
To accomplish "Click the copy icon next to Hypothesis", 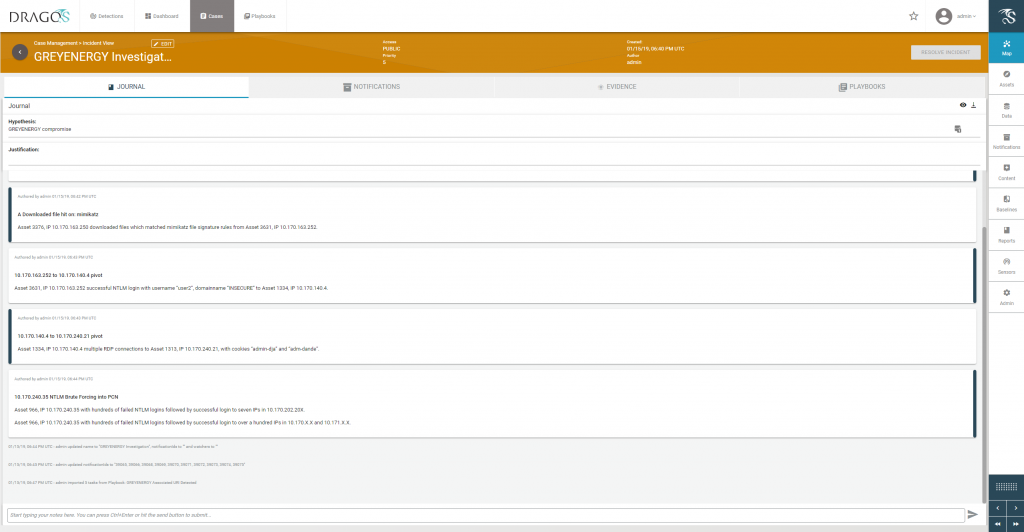I will pyautogui.click(x=957, y=129).
